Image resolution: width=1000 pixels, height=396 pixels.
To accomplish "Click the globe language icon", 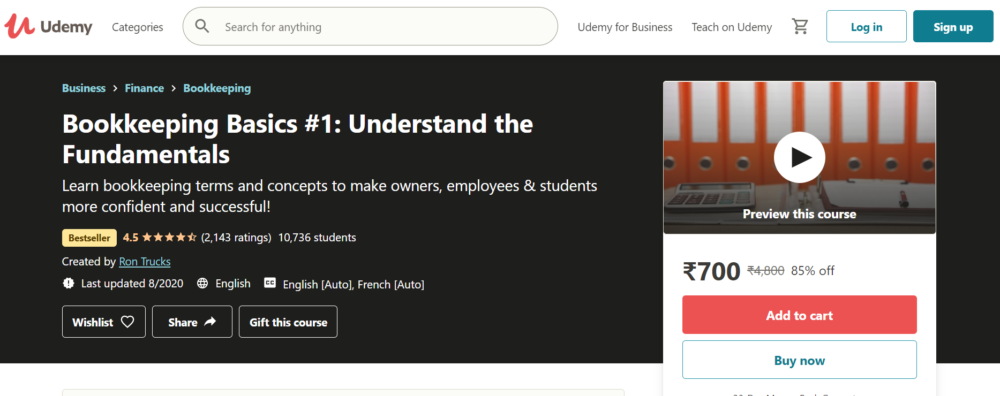I will [202, 283].
